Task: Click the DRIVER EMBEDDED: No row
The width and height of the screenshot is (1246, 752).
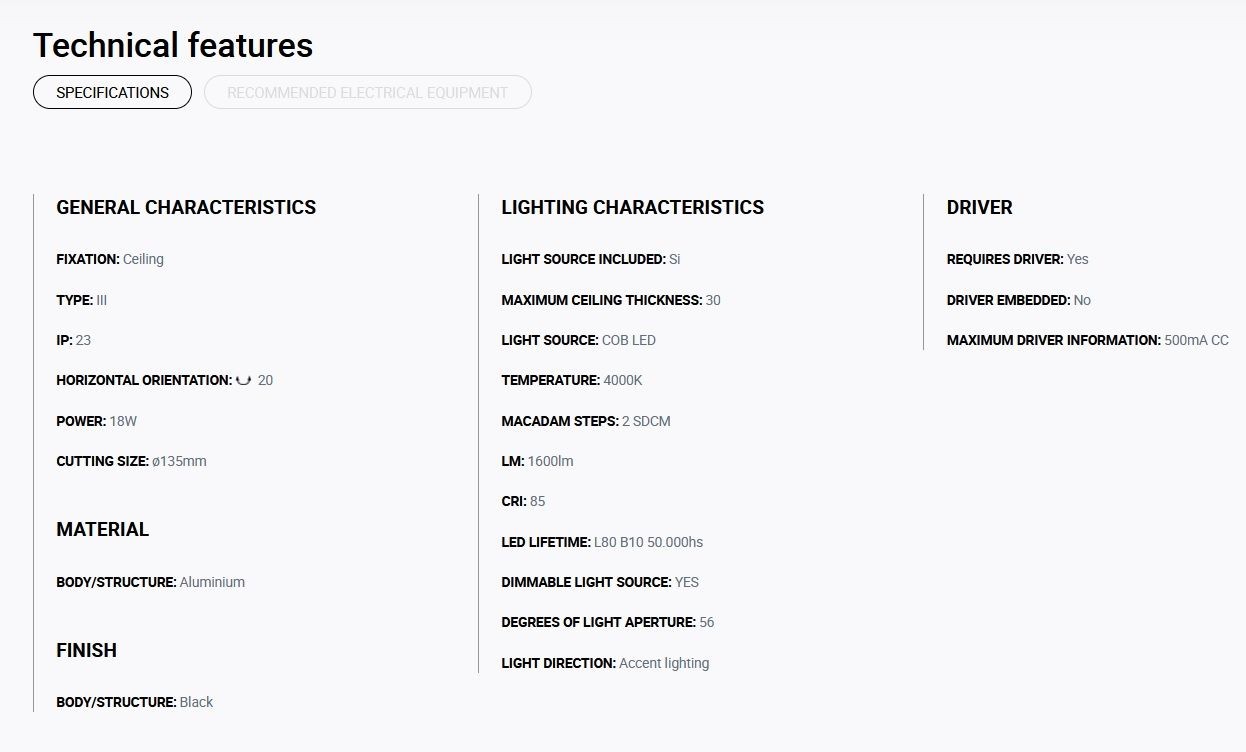Action: pos(1018,300)
